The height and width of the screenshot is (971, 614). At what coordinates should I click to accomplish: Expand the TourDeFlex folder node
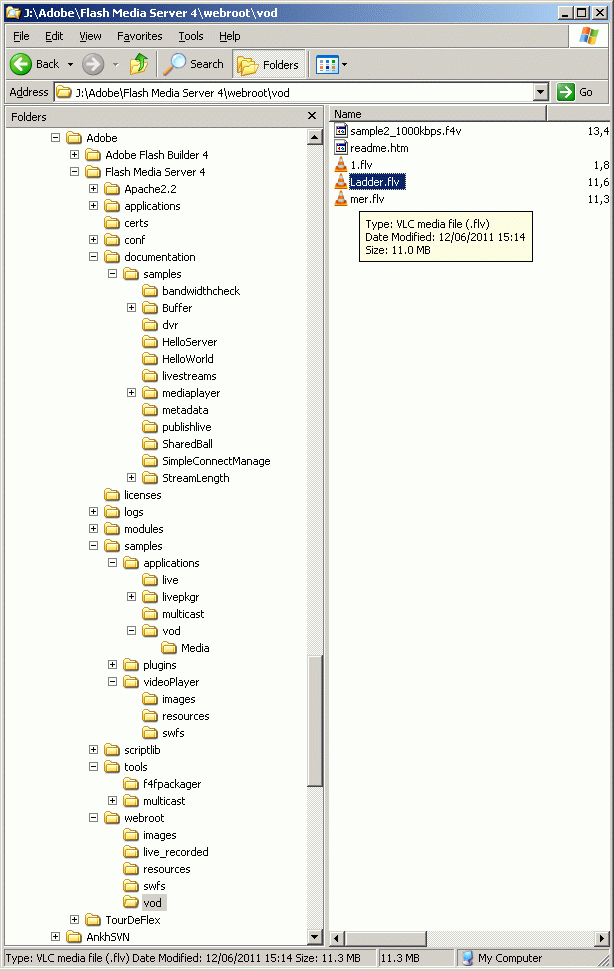[x=74, y=920]
